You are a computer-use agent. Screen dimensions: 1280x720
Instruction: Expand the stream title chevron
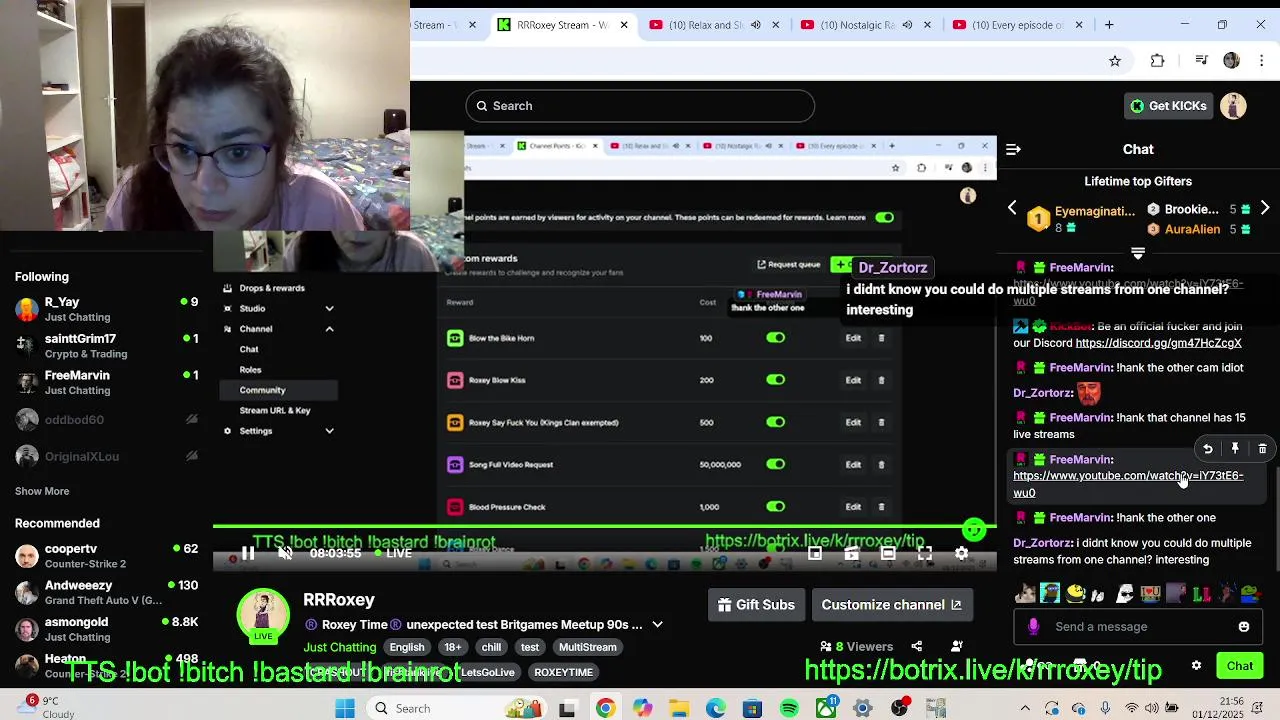pyautogui.click(x=657, y=625)
